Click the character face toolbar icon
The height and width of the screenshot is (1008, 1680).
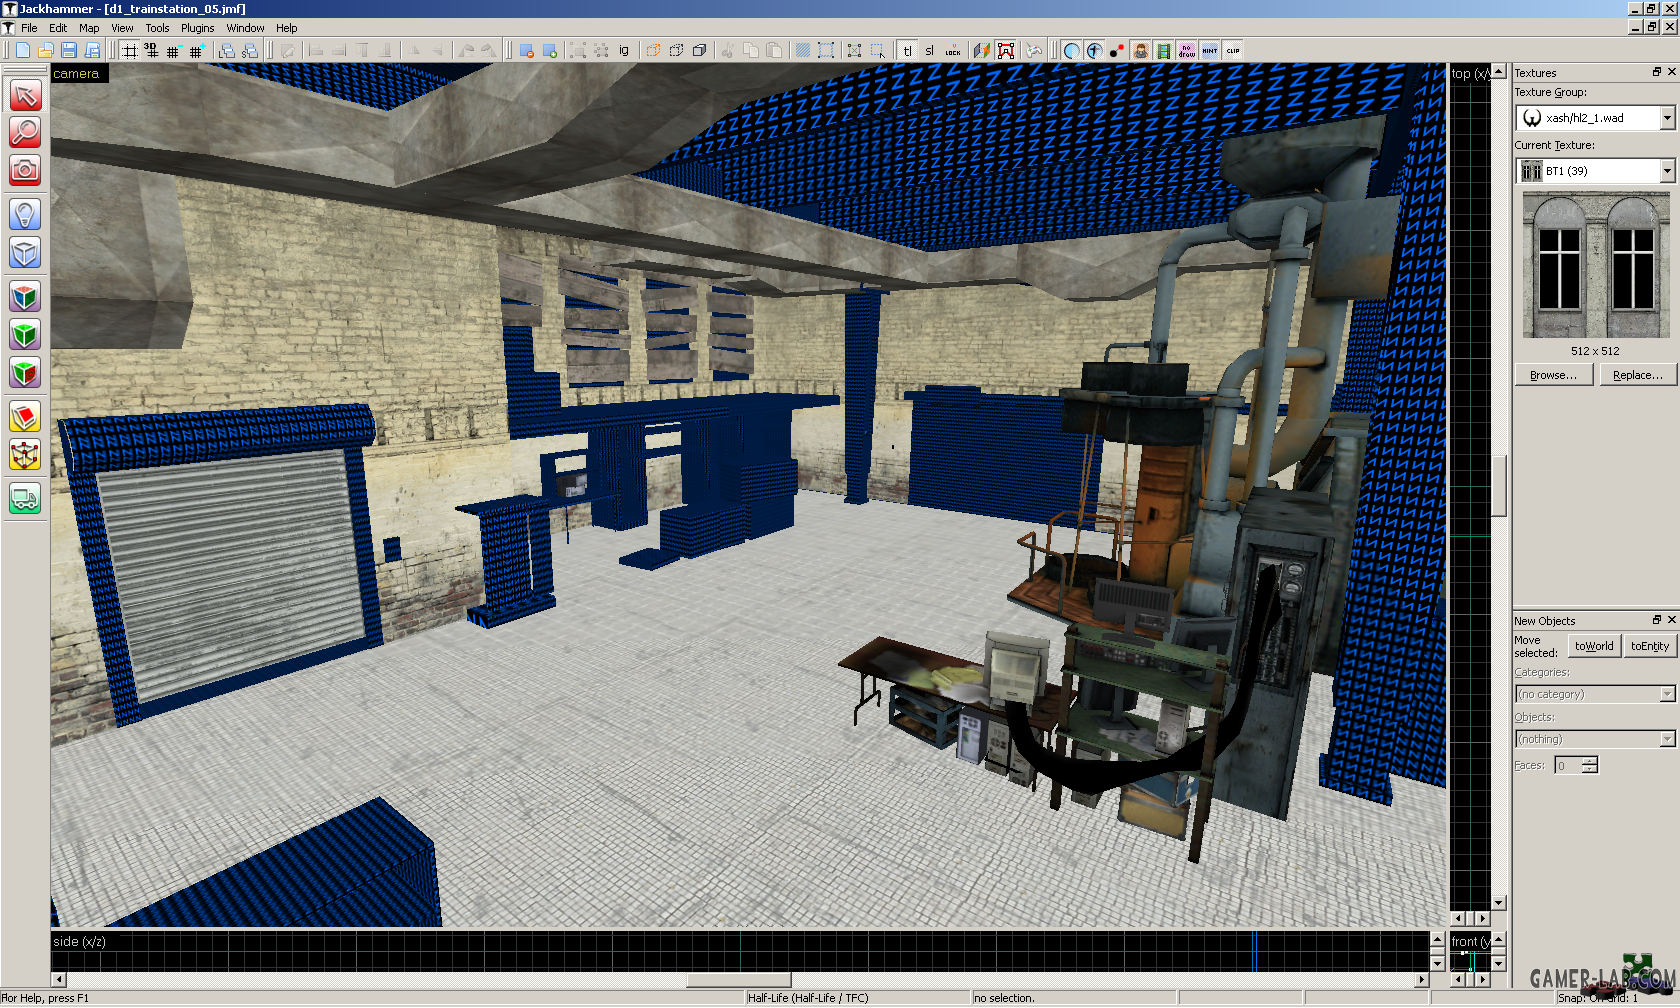1141,50
